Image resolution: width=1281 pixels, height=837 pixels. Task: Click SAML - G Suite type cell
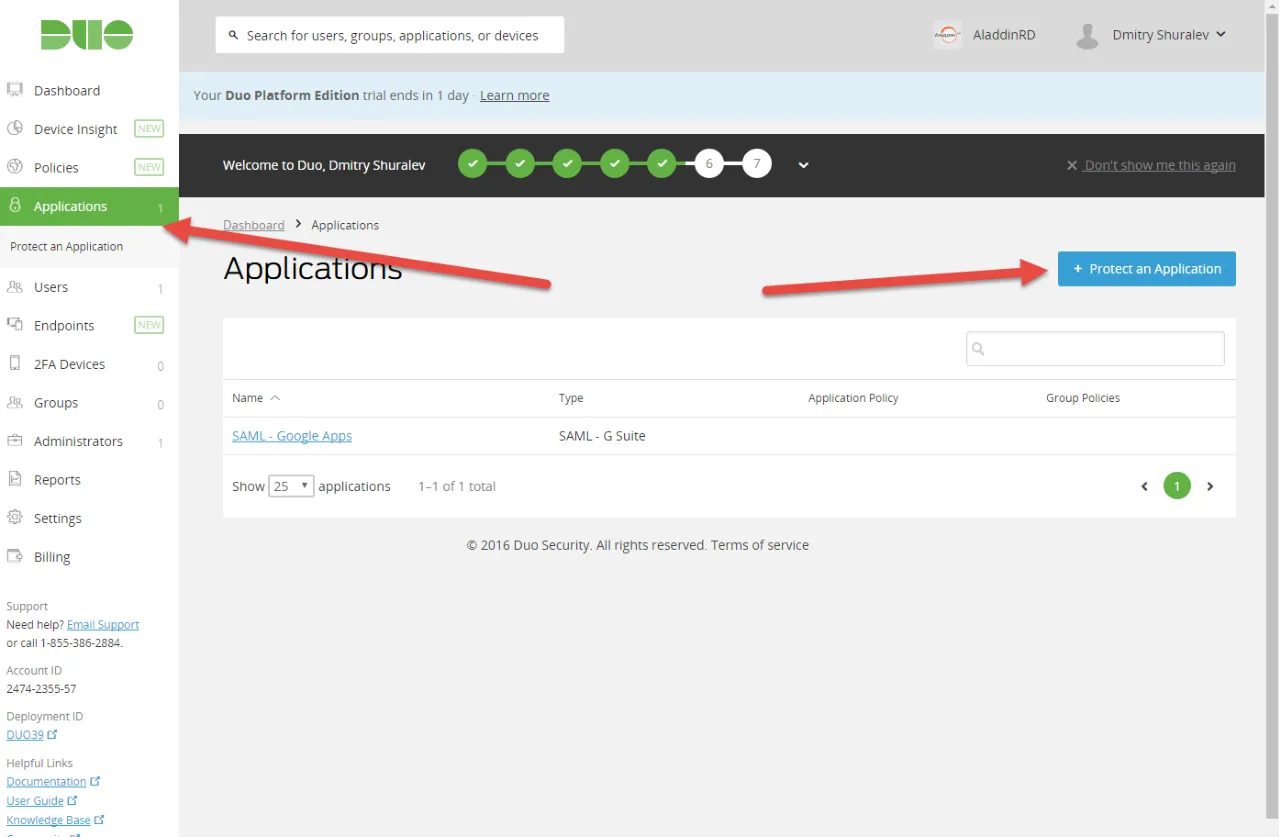click(602, 436)
